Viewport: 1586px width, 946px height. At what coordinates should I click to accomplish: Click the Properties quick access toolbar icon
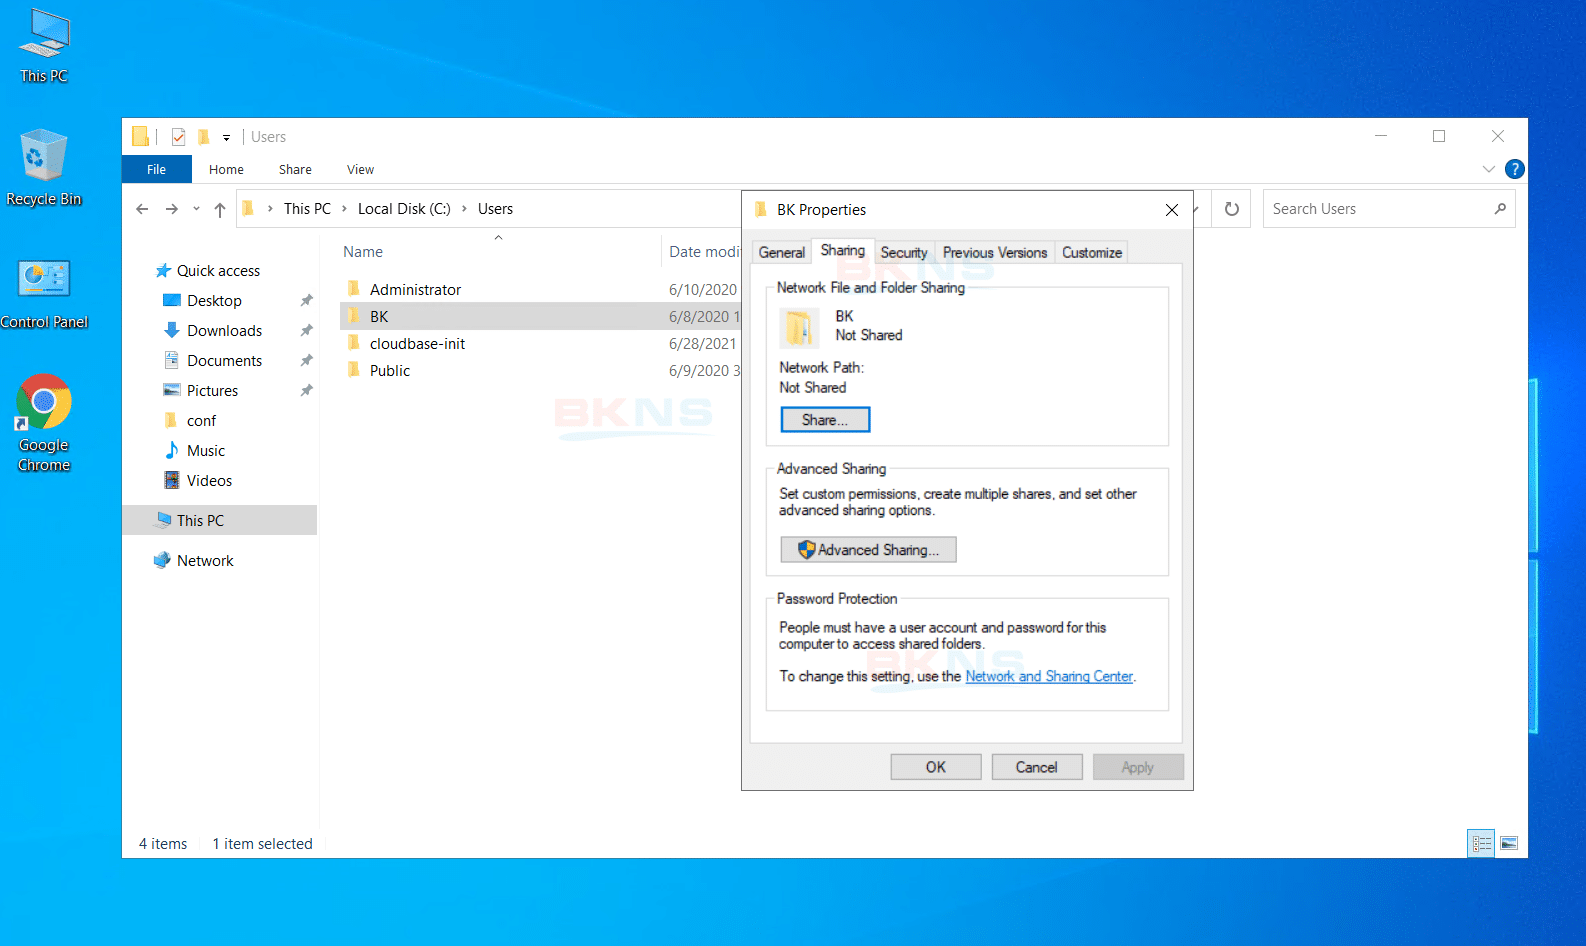point(178,137)
